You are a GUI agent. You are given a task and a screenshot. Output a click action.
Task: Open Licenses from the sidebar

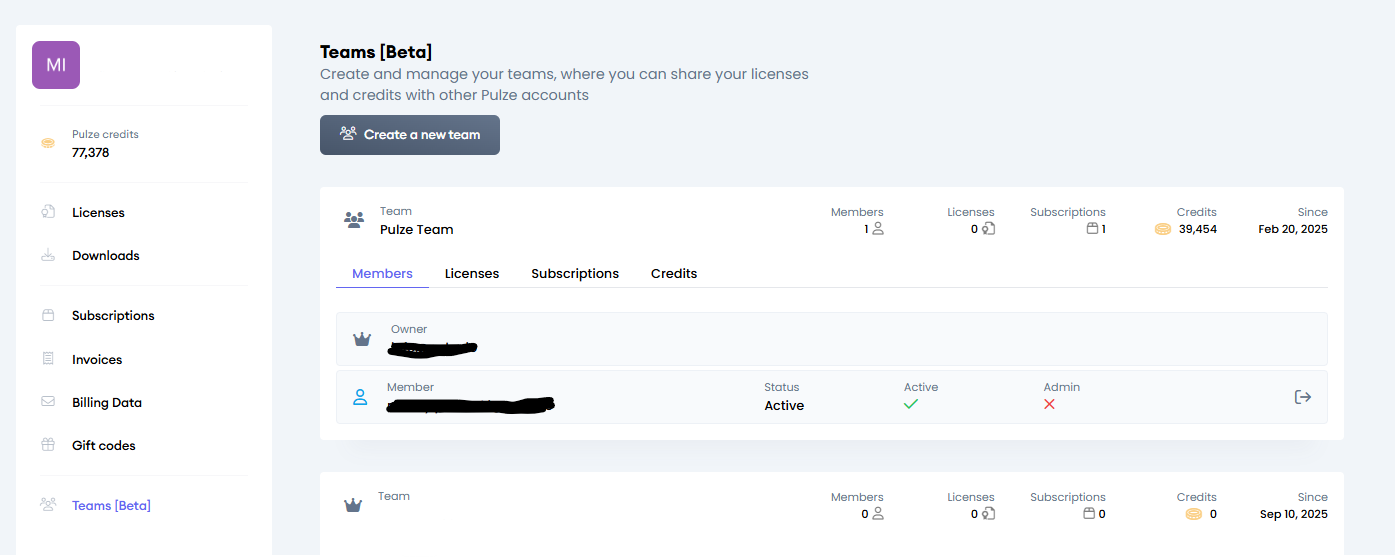click(98, 212)
